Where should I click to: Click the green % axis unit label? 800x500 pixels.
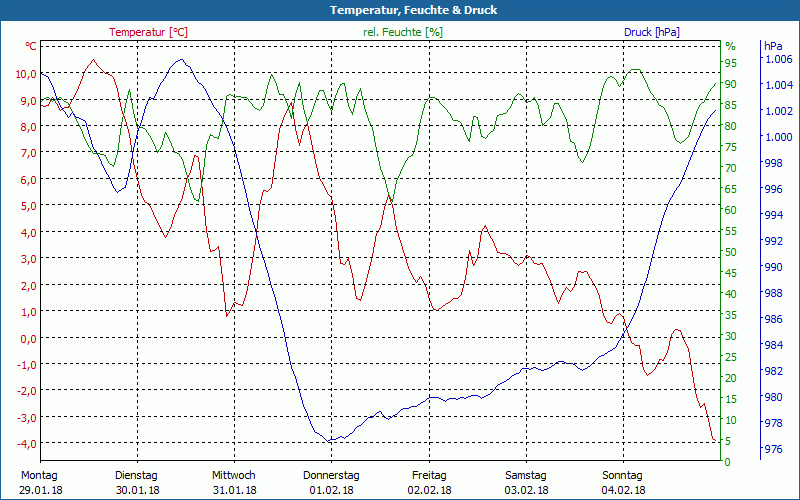(x=731, y=46)
